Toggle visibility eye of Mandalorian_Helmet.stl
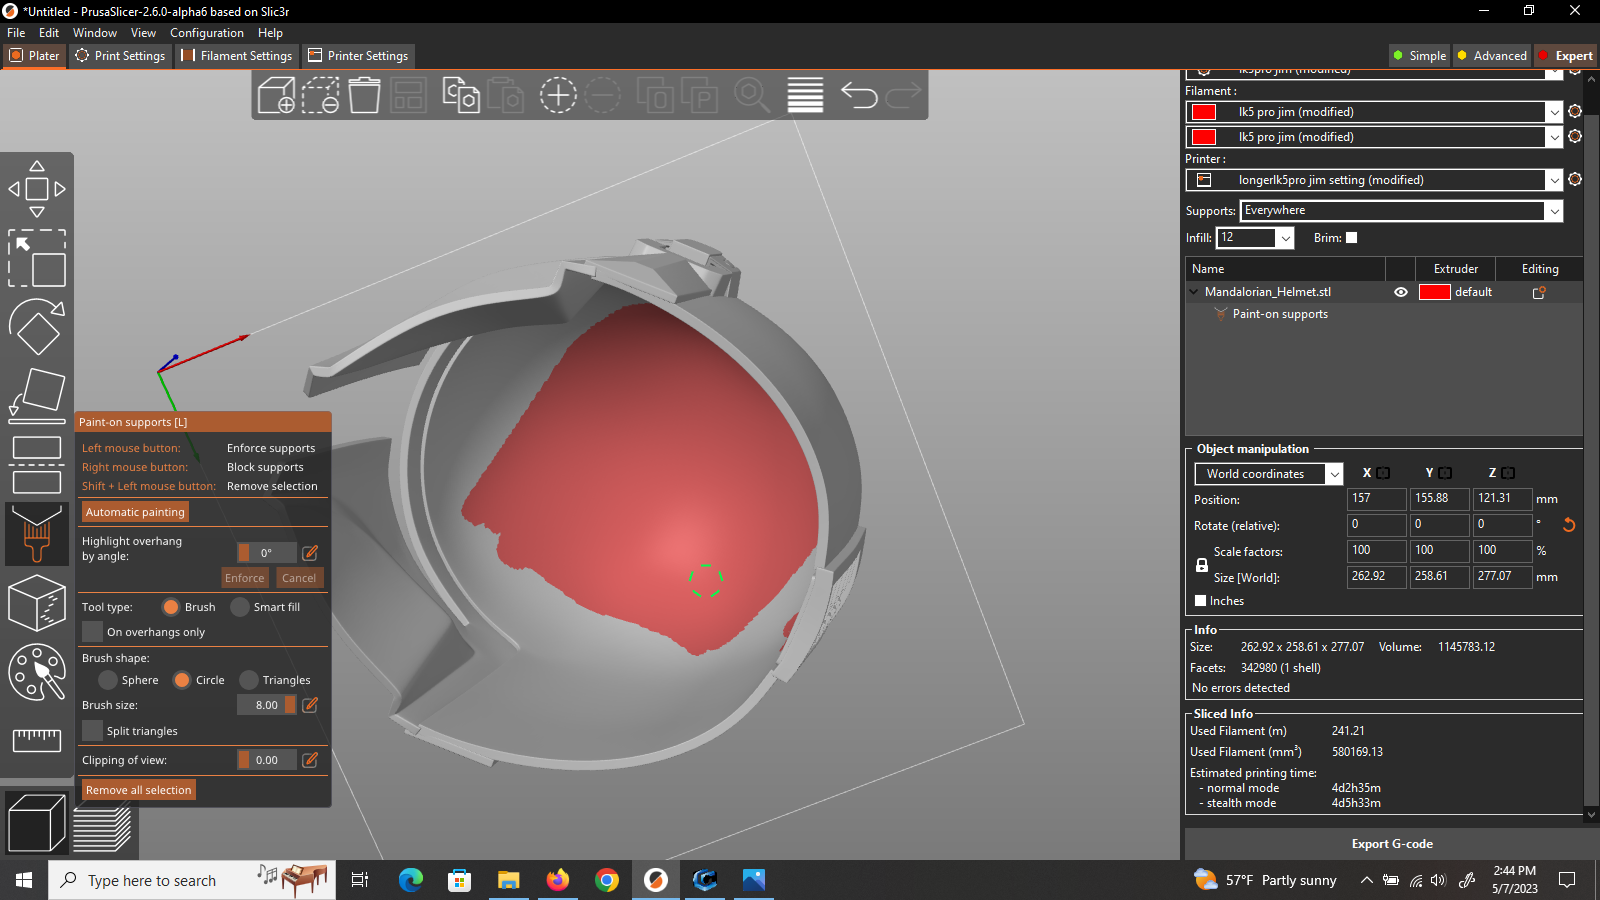The image size is (1600, 900). coord(1401,292)
